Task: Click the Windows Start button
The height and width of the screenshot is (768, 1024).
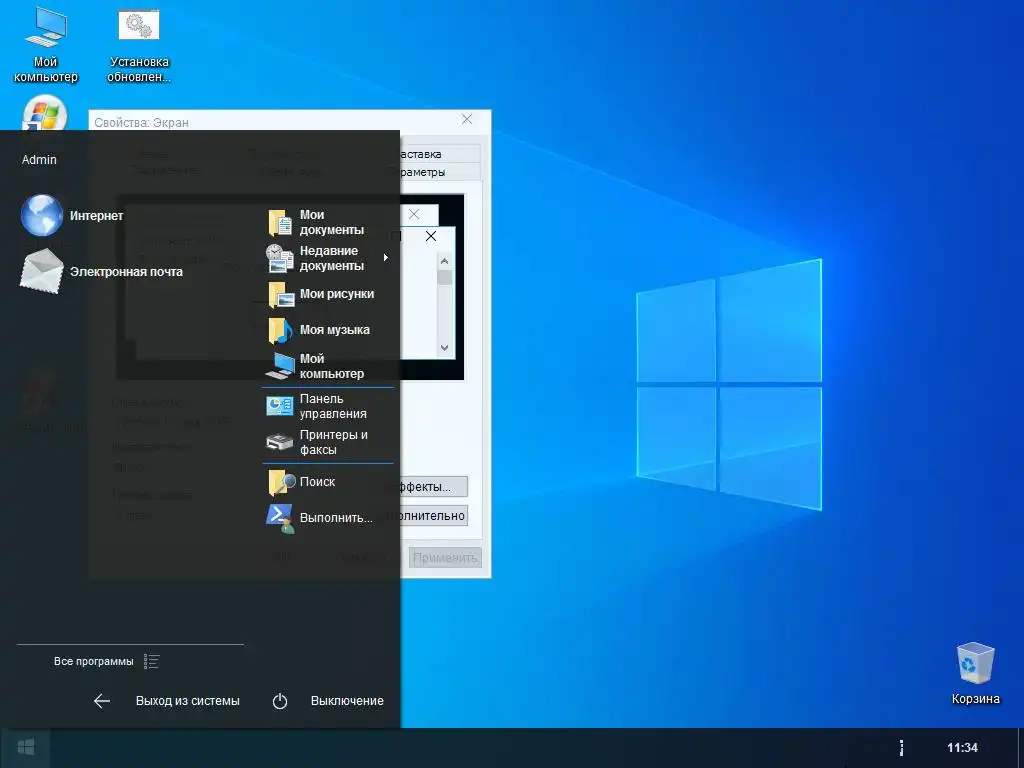Action: click(25, 748)
